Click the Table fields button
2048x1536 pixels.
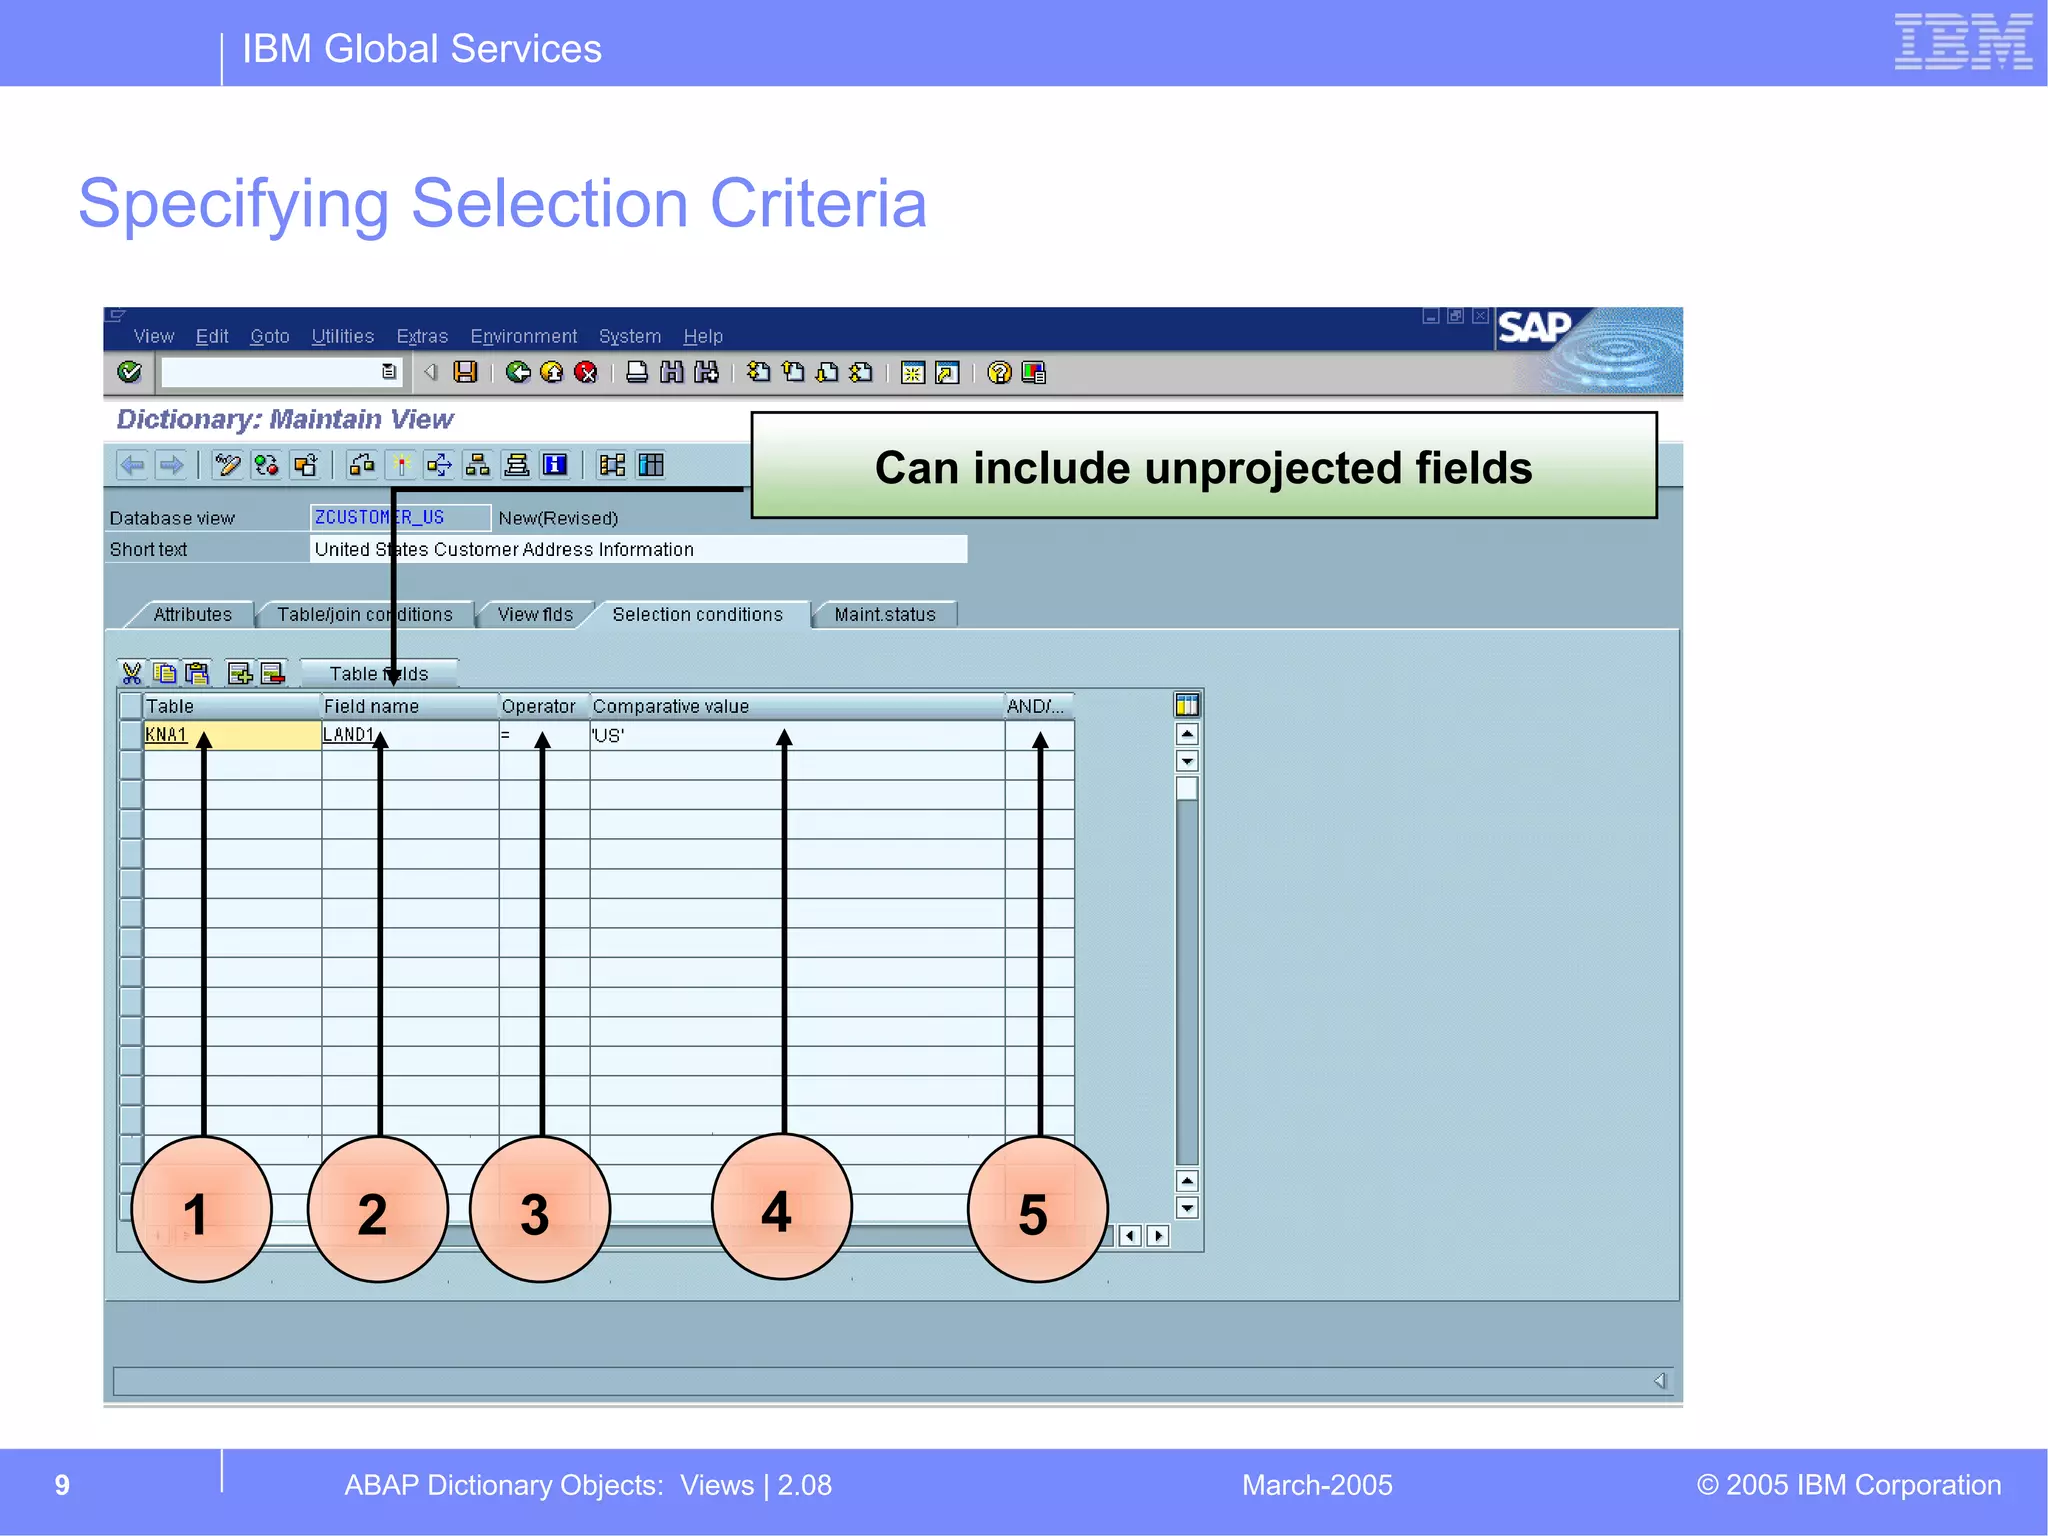coord(379,674)
